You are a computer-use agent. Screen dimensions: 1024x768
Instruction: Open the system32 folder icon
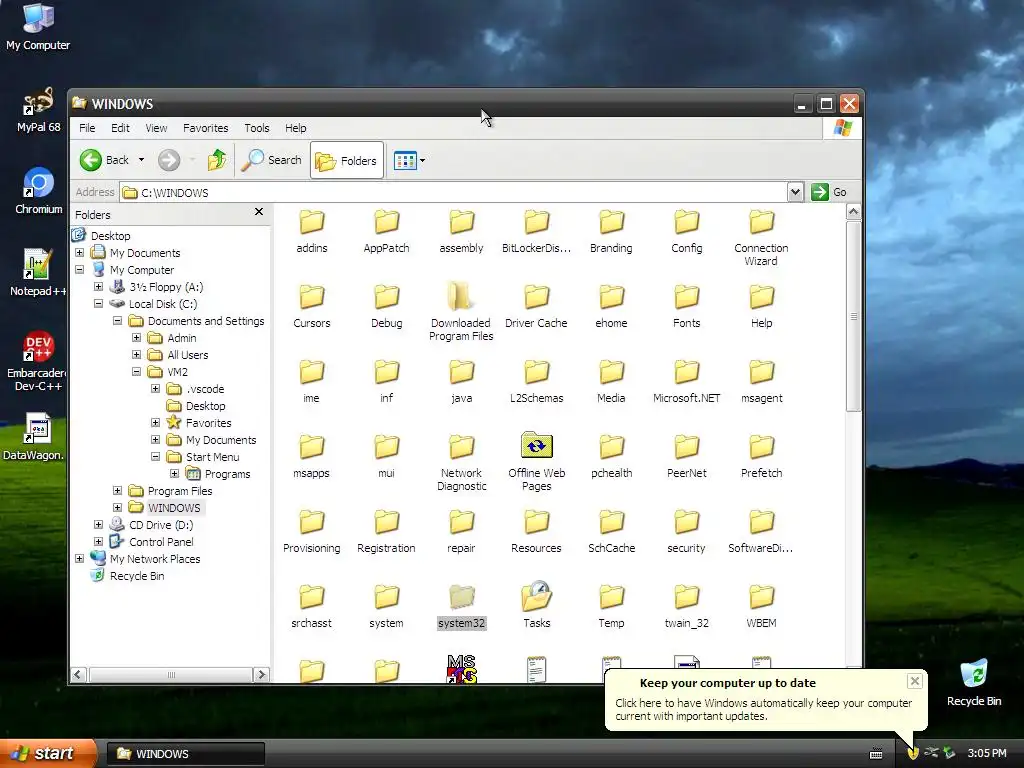(x=462, y=597)
